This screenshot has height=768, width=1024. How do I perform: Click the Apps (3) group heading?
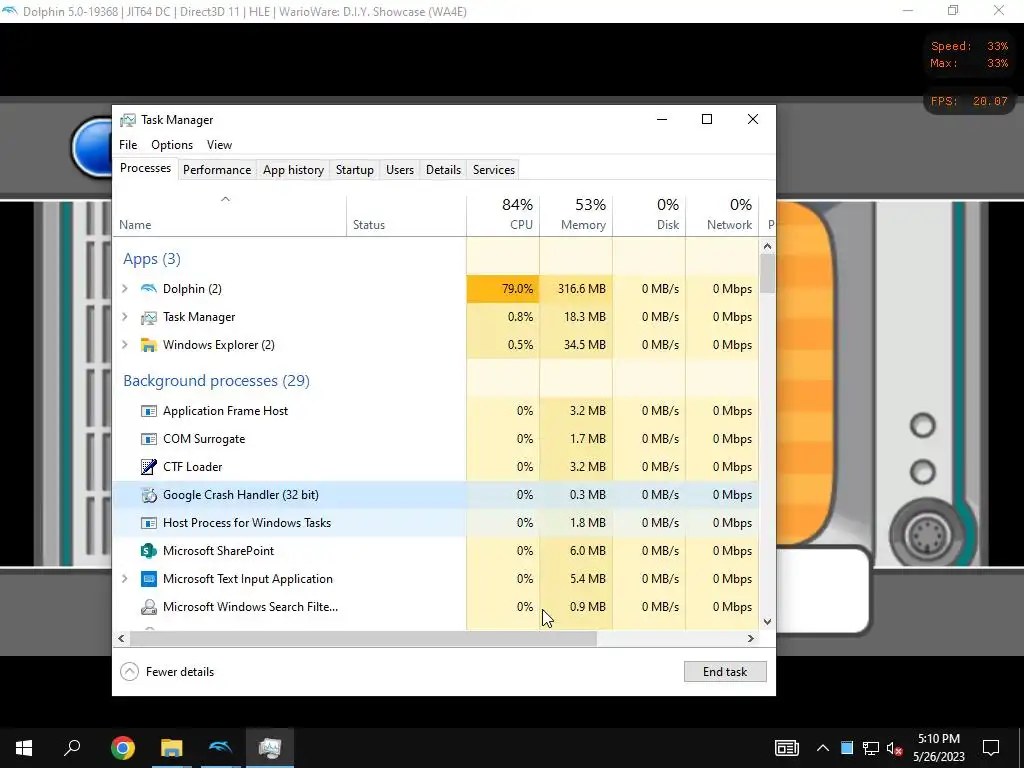(152, 259)
